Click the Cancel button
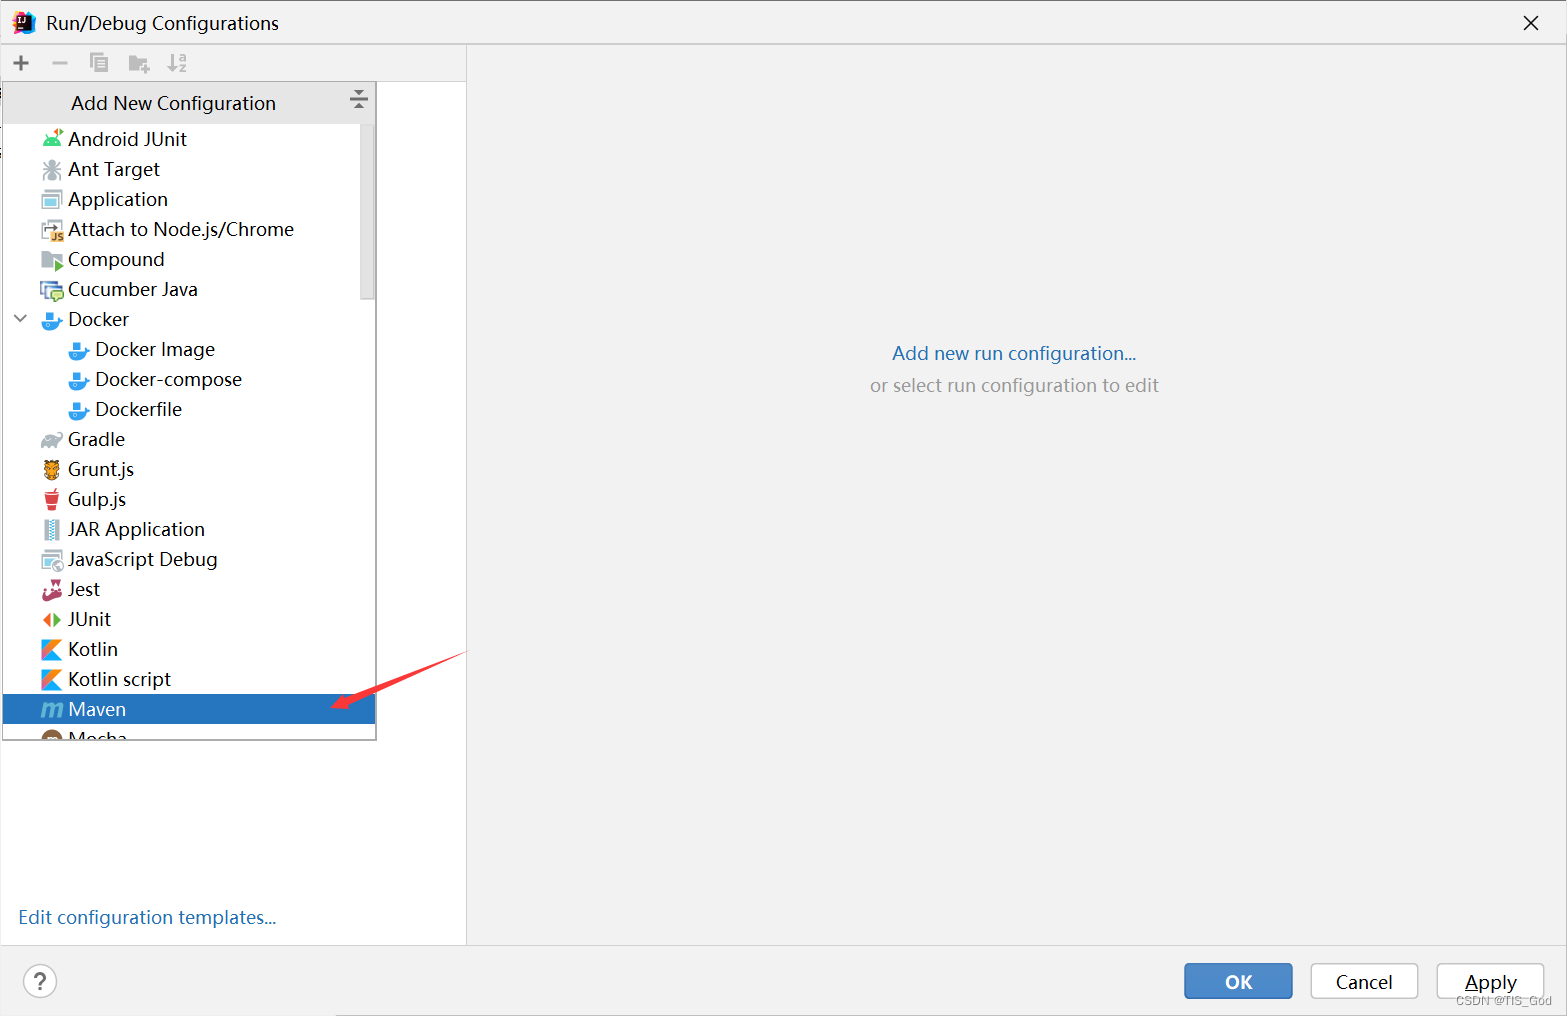The image size is (1567, 1016). point(1364,981)
